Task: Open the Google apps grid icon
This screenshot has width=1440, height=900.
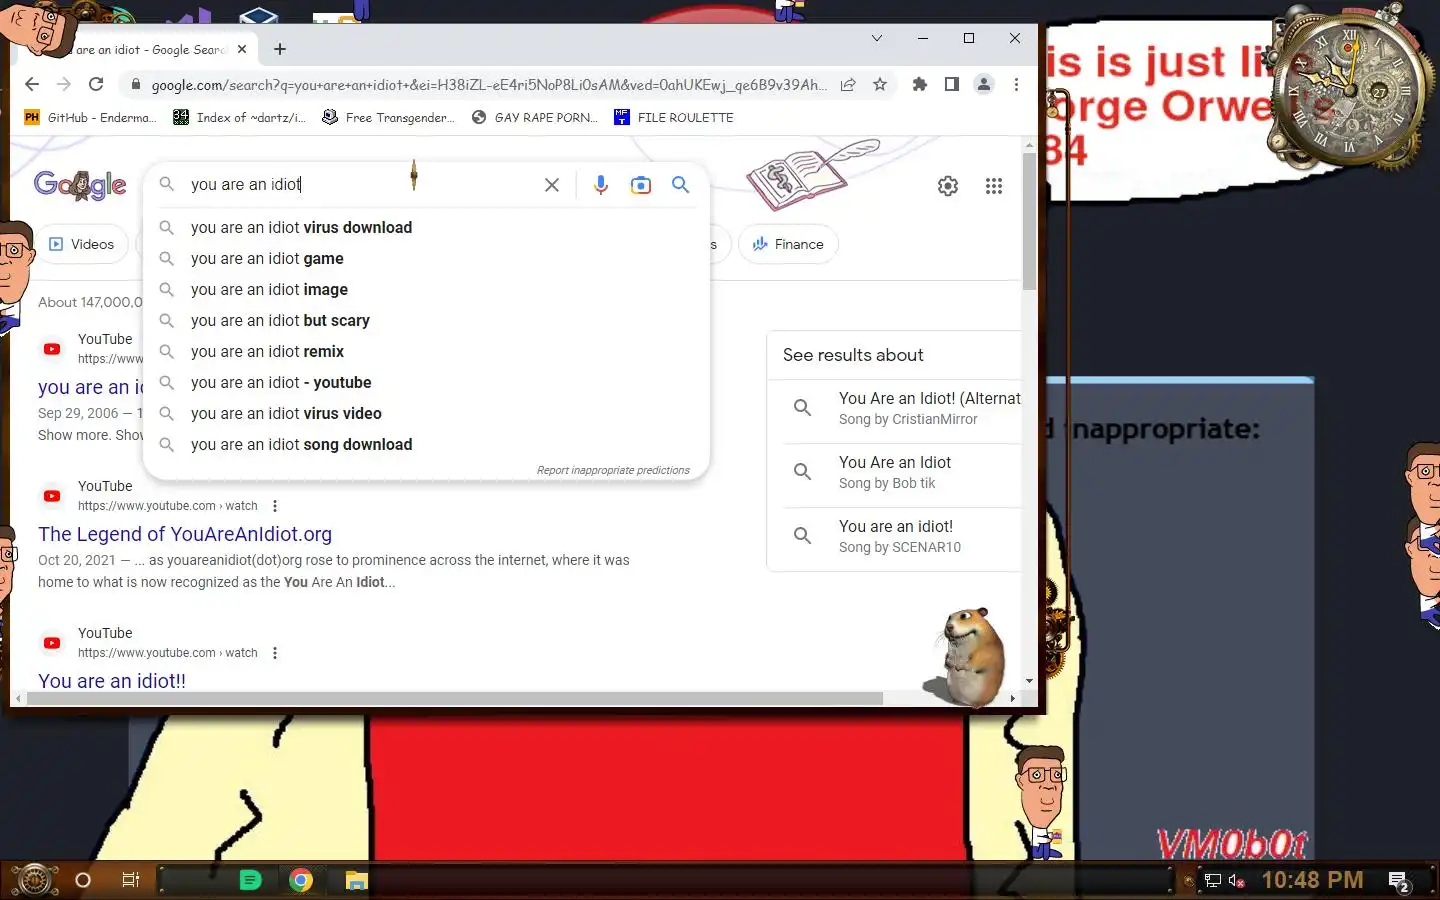Action: (x=994, y=186)
